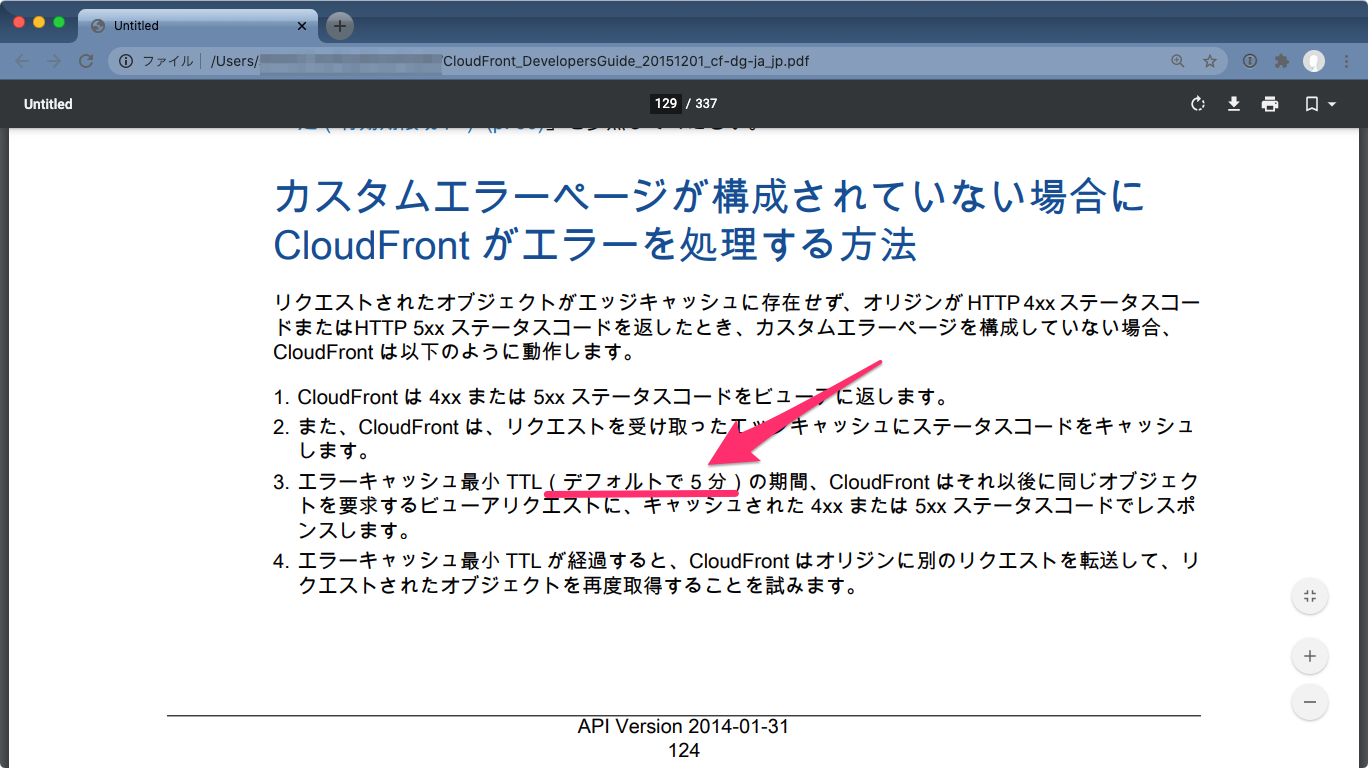Click the PDF title Untitled in toolbar
Viewport: 1368px width, 768px height.
click(48, 104)
